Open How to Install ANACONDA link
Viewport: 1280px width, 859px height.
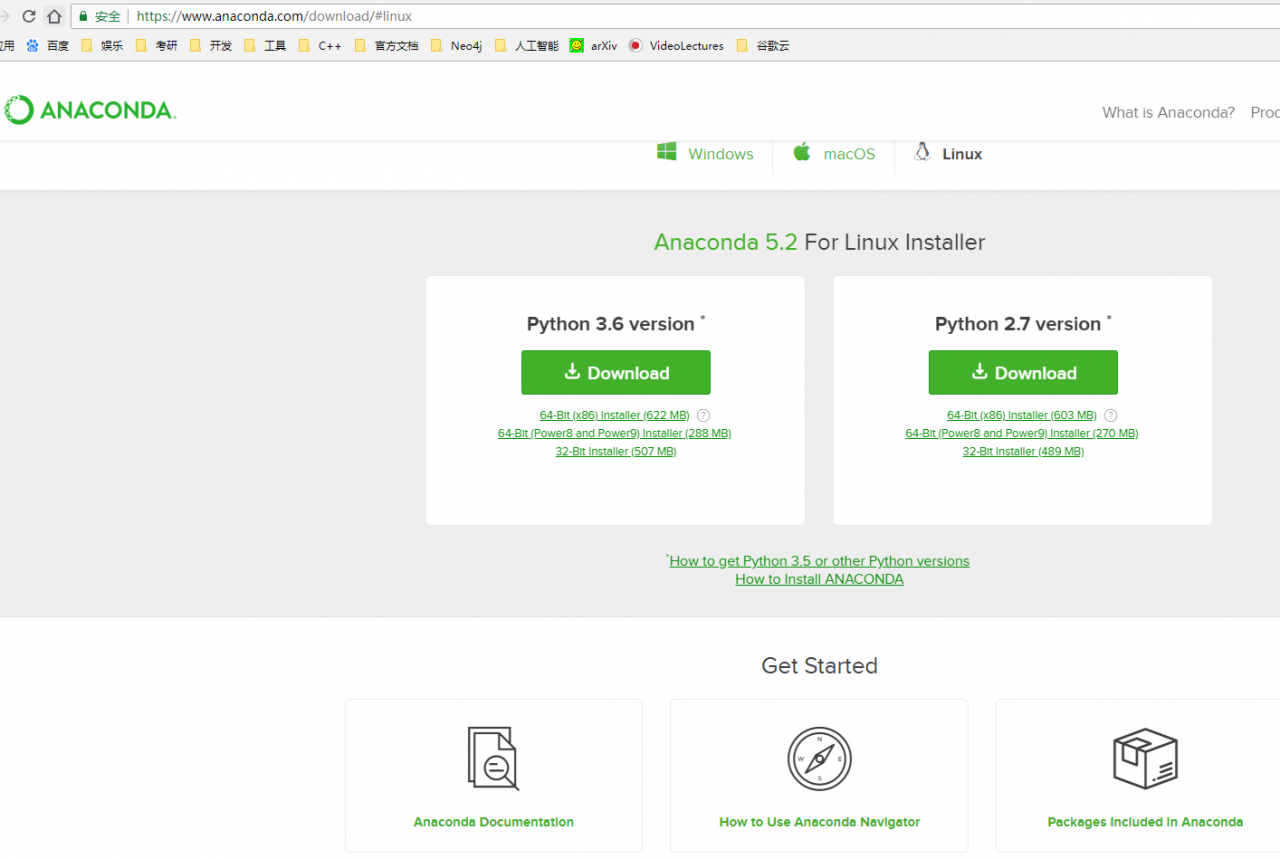point(819,579)
